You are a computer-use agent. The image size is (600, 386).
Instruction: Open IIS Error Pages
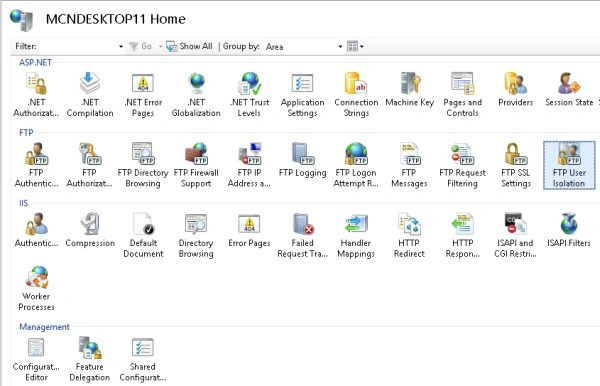tap(249, 230)
